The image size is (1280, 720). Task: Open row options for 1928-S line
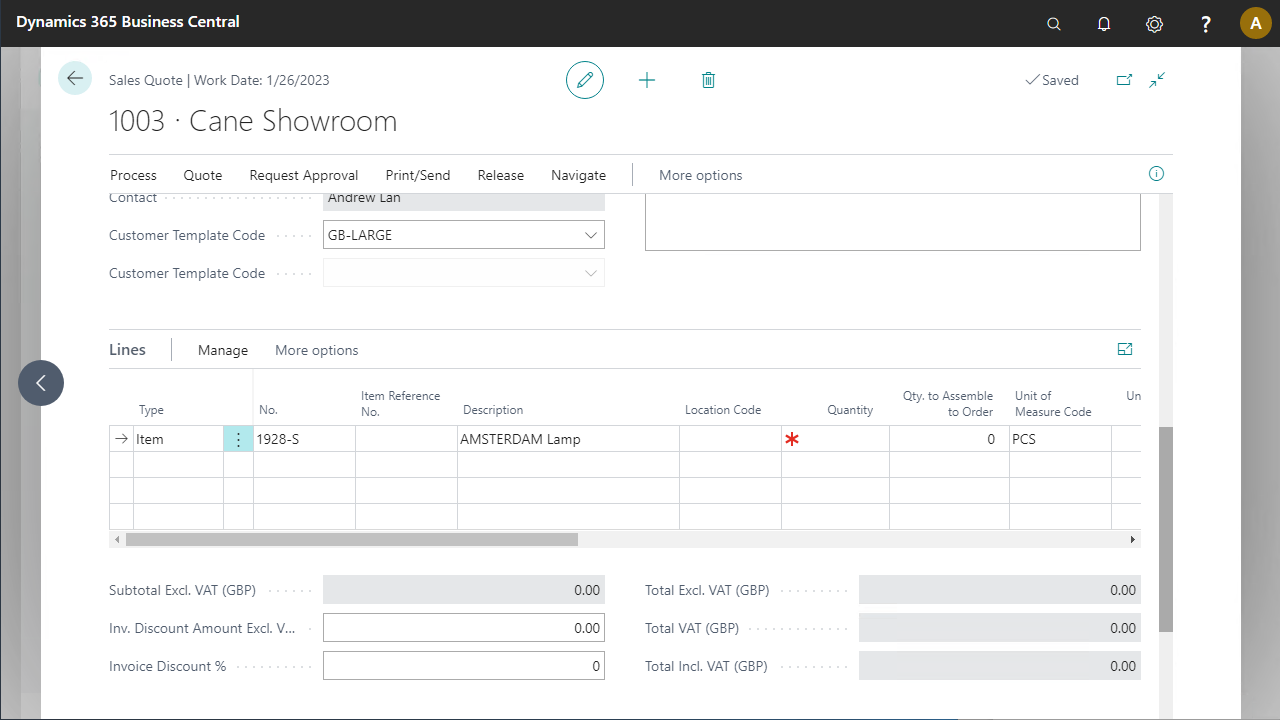(x=238, y=439)
